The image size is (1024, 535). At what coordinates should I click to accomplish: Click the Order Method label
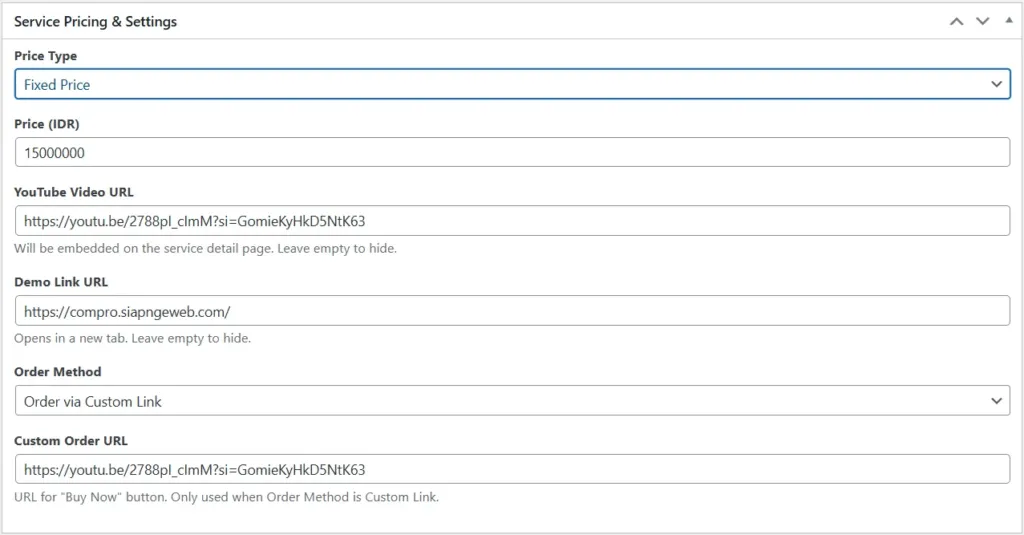tap(58, 372)
